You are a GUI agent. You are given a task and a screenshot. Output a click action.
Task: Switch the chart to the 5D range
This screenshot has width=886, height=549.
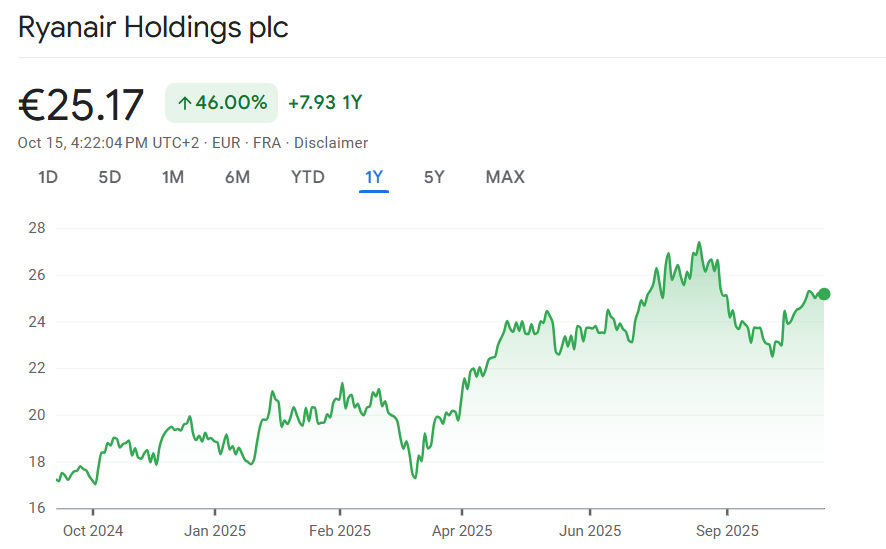pyautogui.click(x=109, y=178)
